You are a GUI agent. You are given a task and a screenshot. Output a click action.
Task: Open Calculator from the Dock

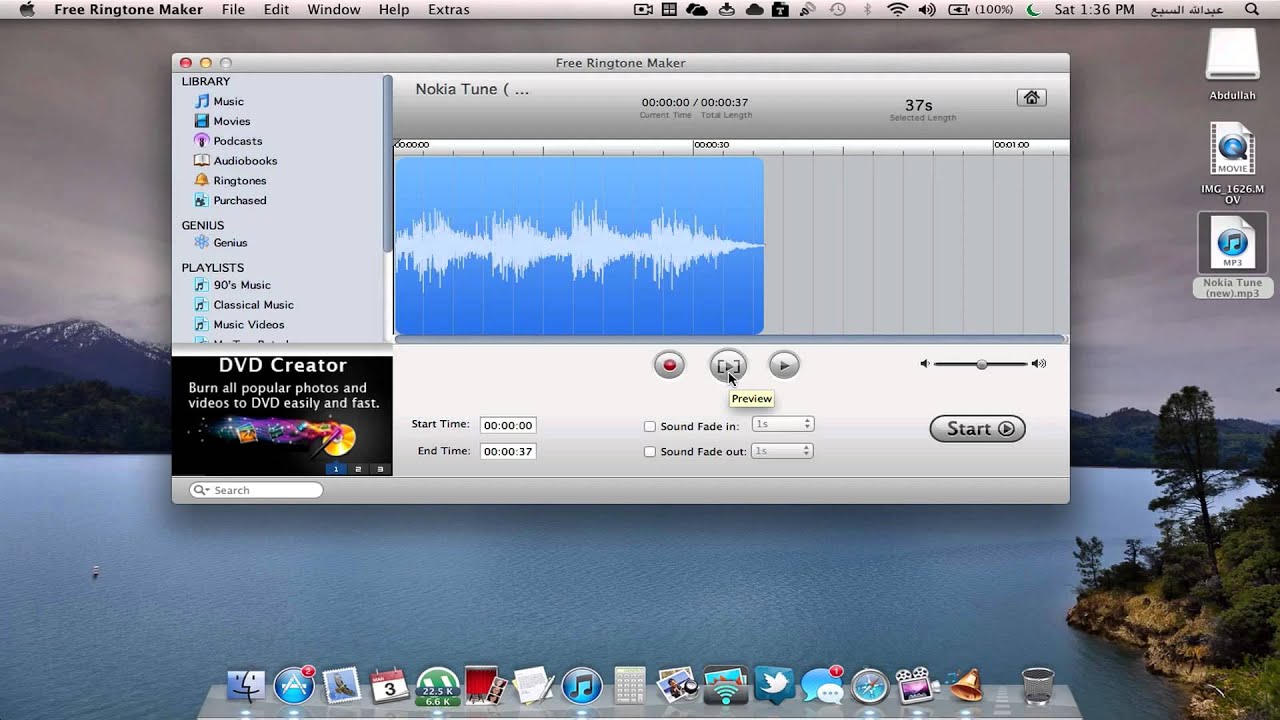(x=629, y=686)
